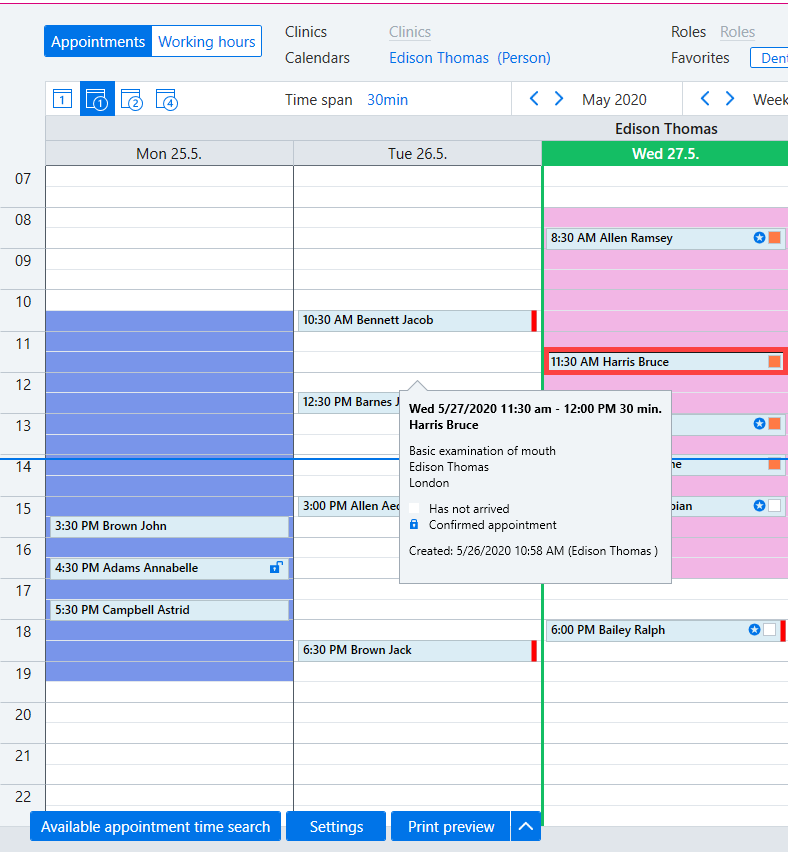788x852 pixels.
Task: Click Available appointment time search button
Action: [155, 826]
